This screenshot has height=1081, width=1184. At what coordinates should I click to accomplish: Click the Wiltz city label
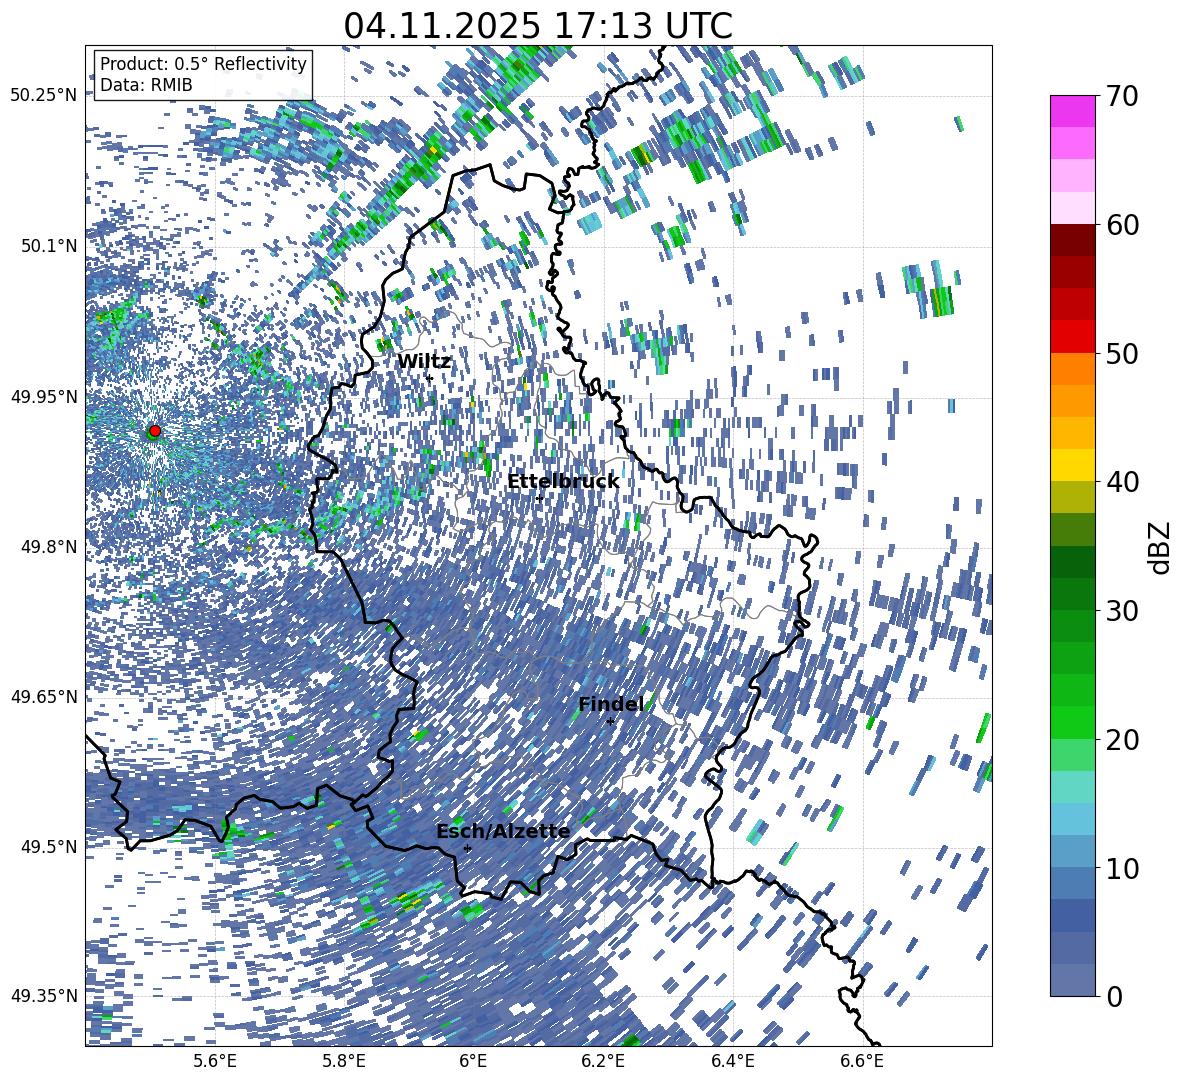[424, 361]
